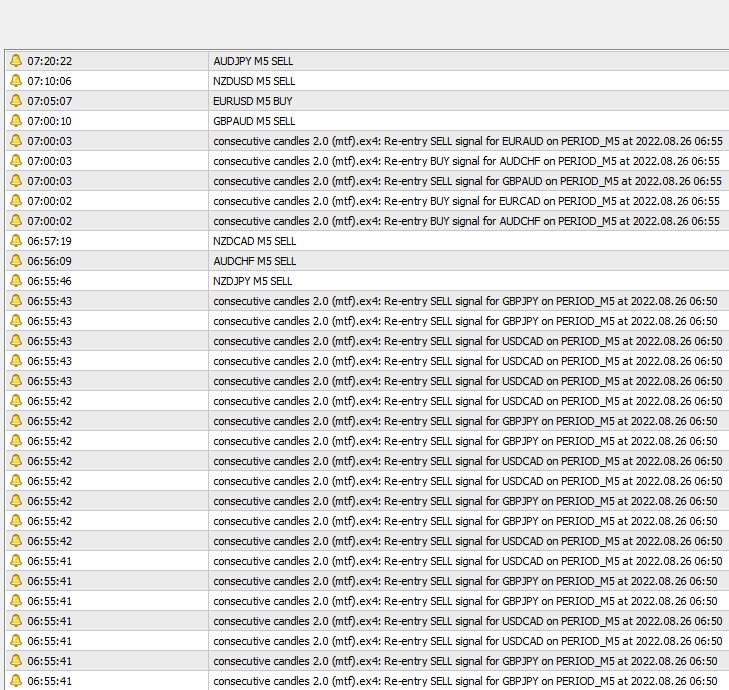Select the "EURUSD M5 BUY" alert message

(252, 101)
